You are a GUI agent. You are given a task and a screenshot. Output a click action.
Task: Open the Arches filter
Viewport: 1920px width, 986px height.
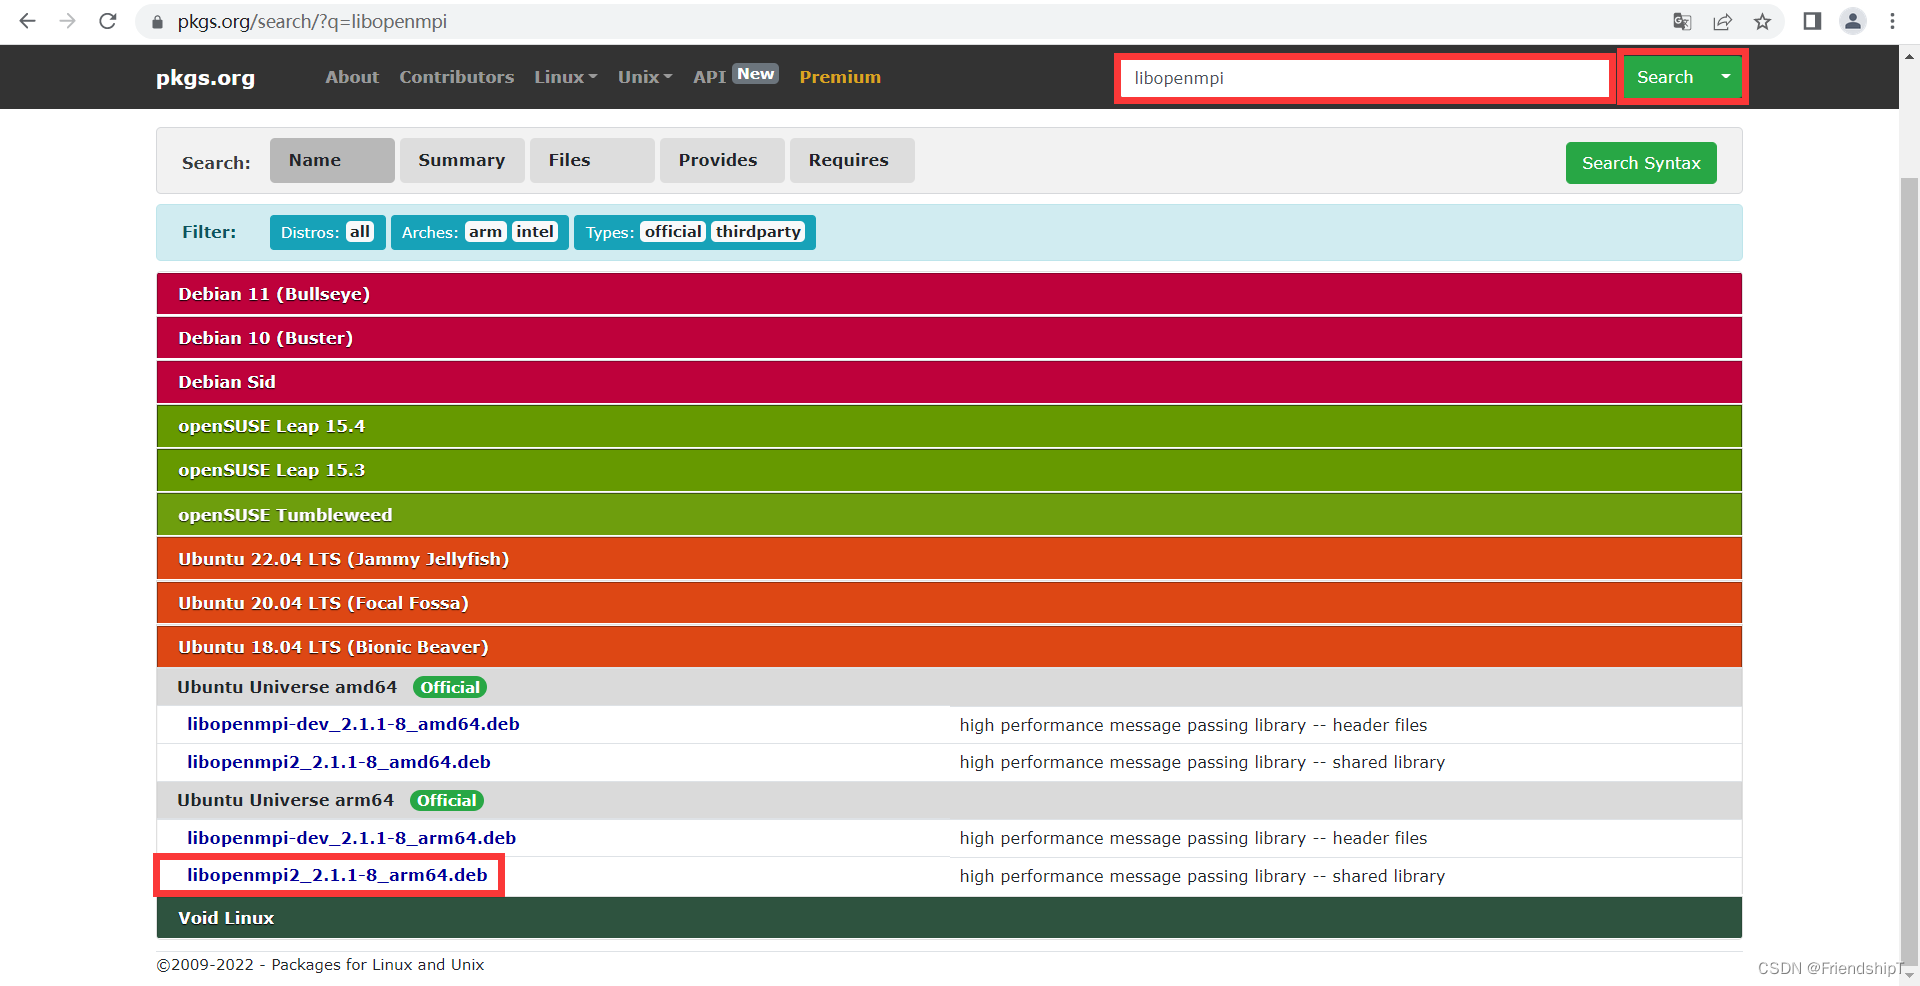coord(479,232)
